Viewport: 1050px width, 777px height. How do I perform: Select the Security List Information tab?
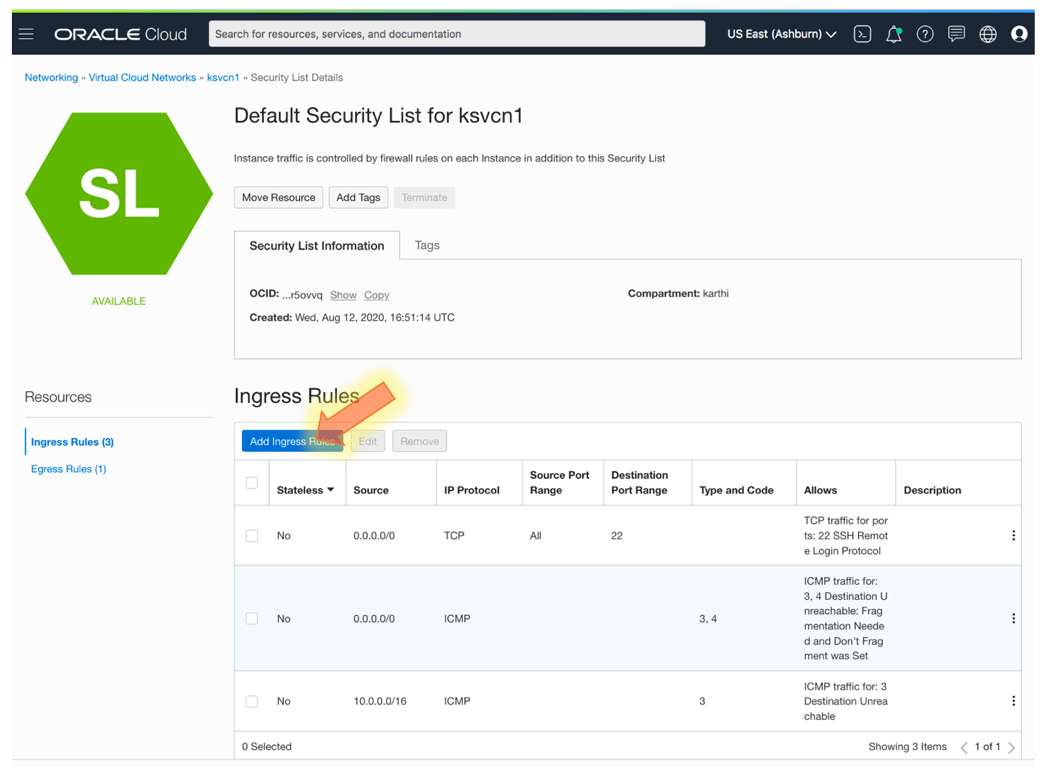(x=316, y=245)
